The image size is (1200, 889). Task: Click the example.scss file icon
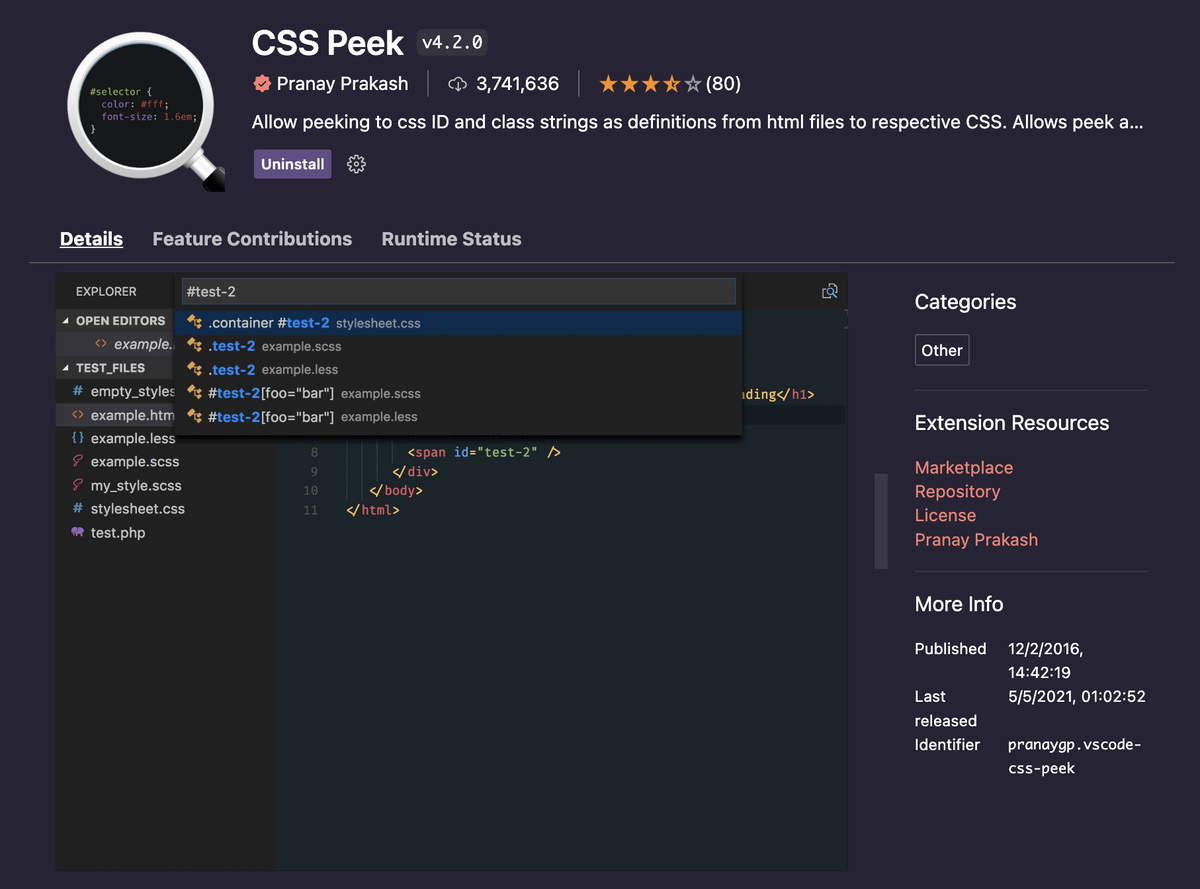(x=77, y=462)
